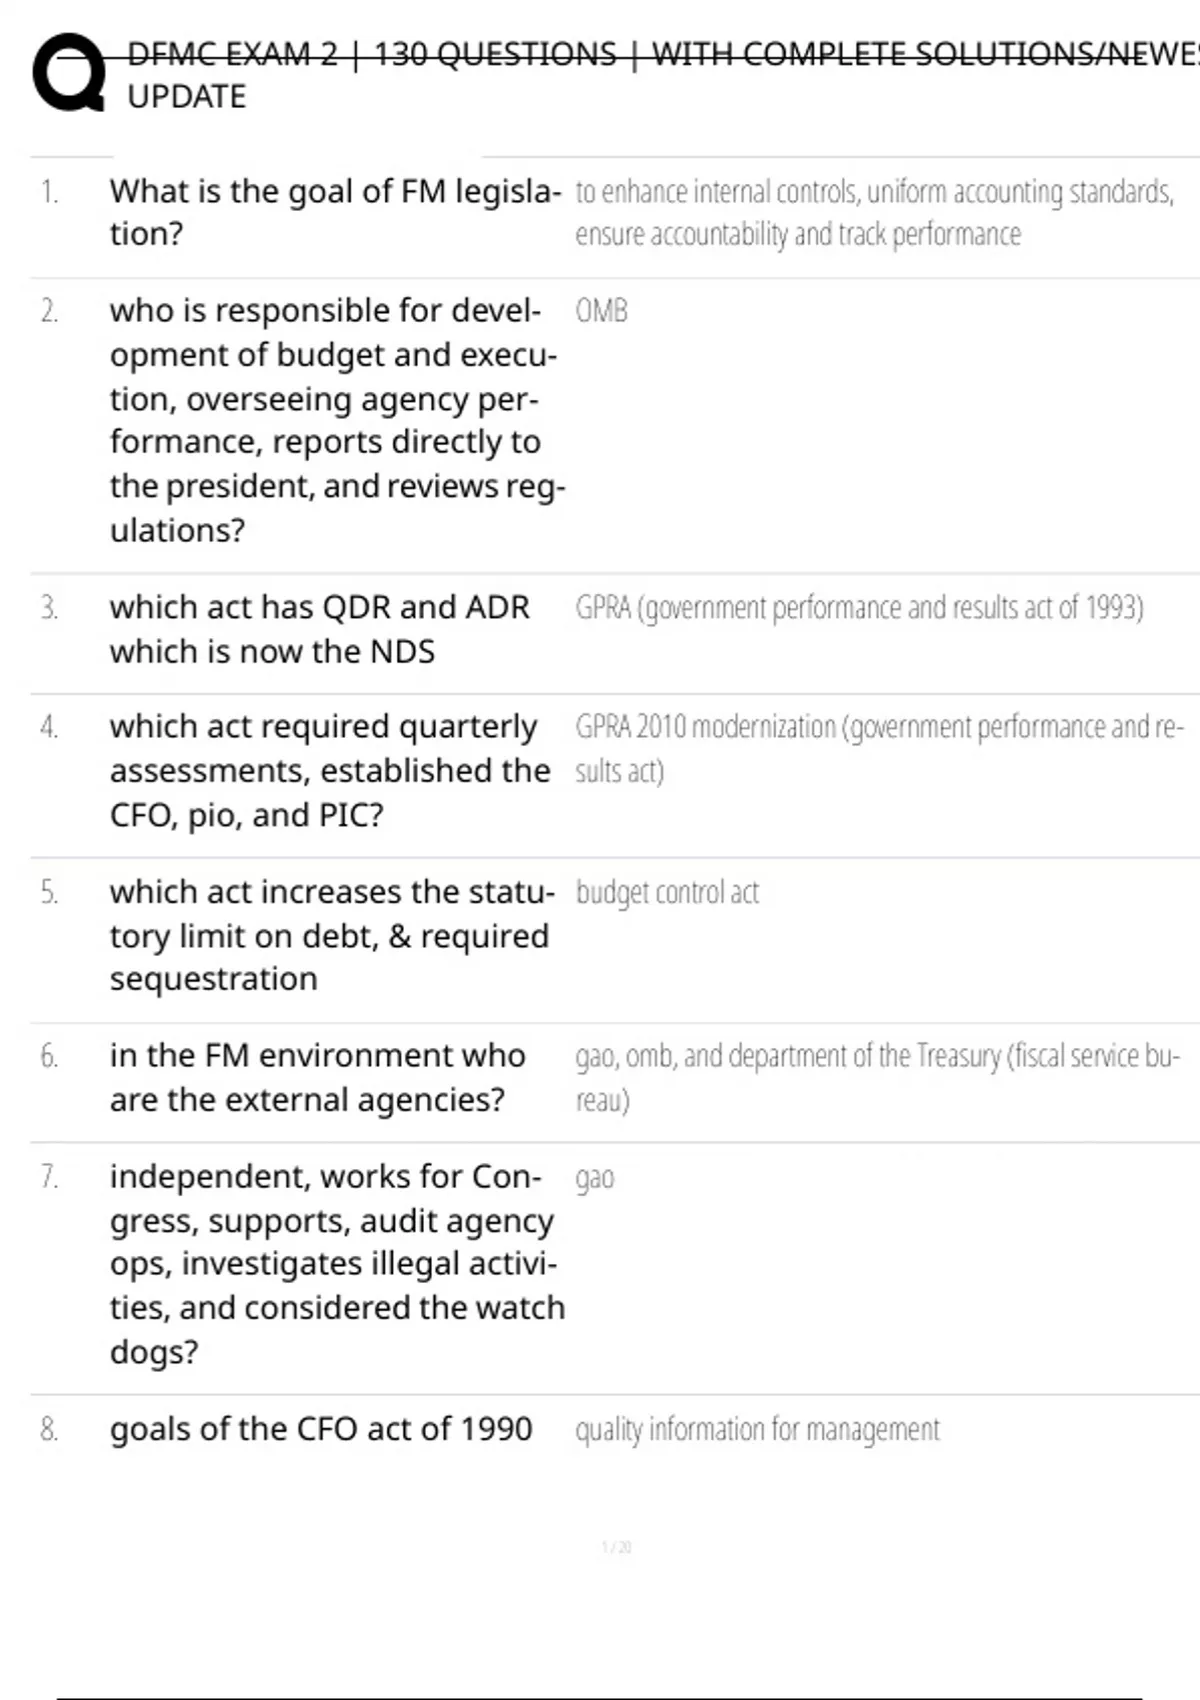Click the budget control act answer
Screen dimensions: 1200x1700
(667, 892)
